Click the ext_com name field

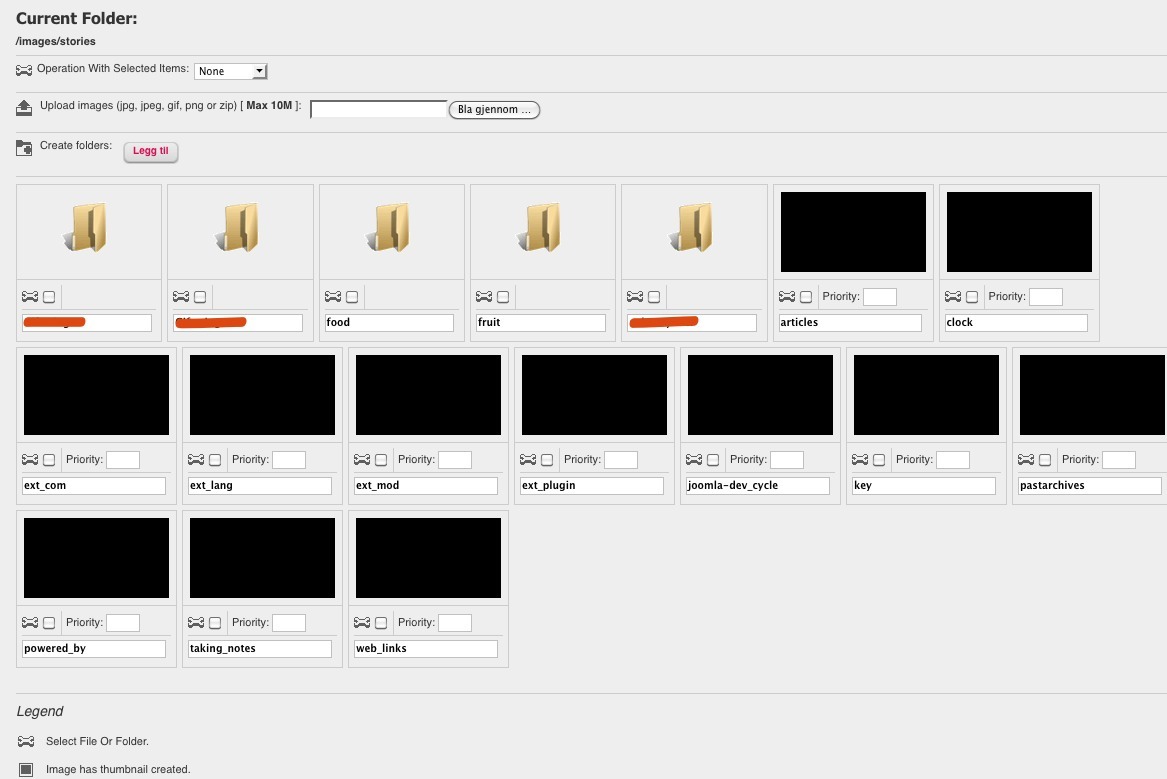(94, 486)
